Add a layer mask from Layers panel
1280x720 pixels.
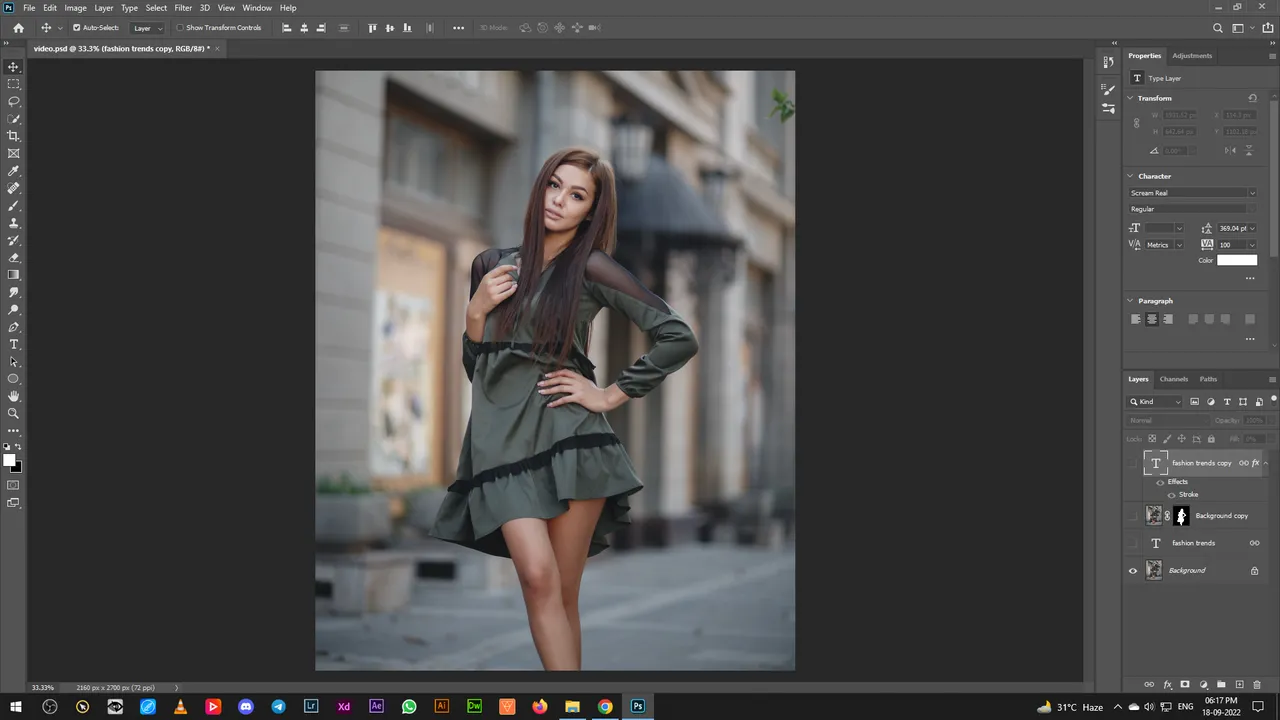click(x=1185, y=684)
